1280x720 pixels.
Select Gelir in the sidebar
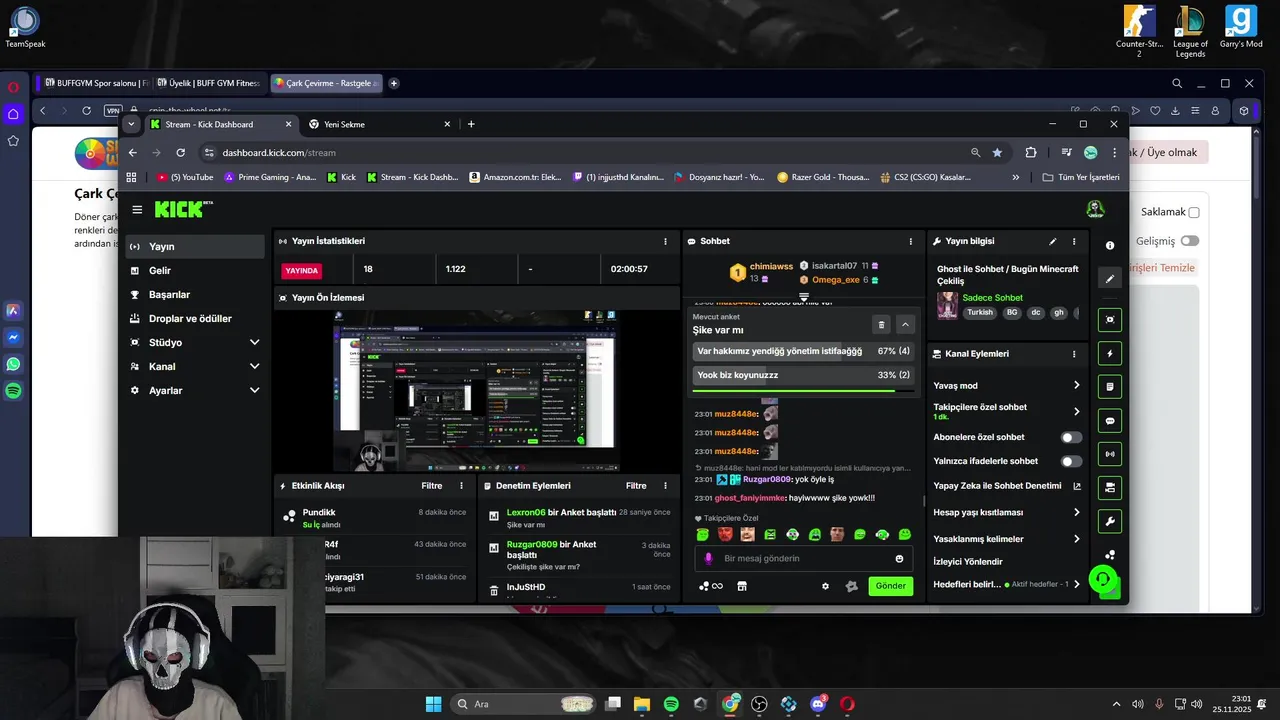click(195, 270)
